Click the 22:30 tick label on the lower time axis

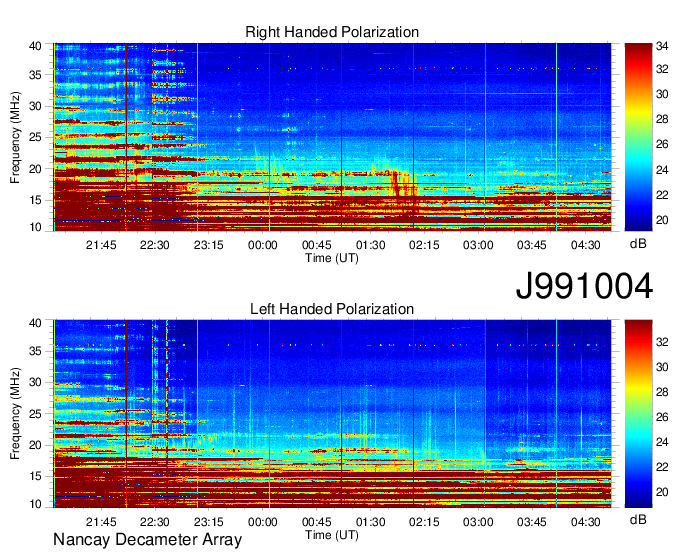pos(155,522)
